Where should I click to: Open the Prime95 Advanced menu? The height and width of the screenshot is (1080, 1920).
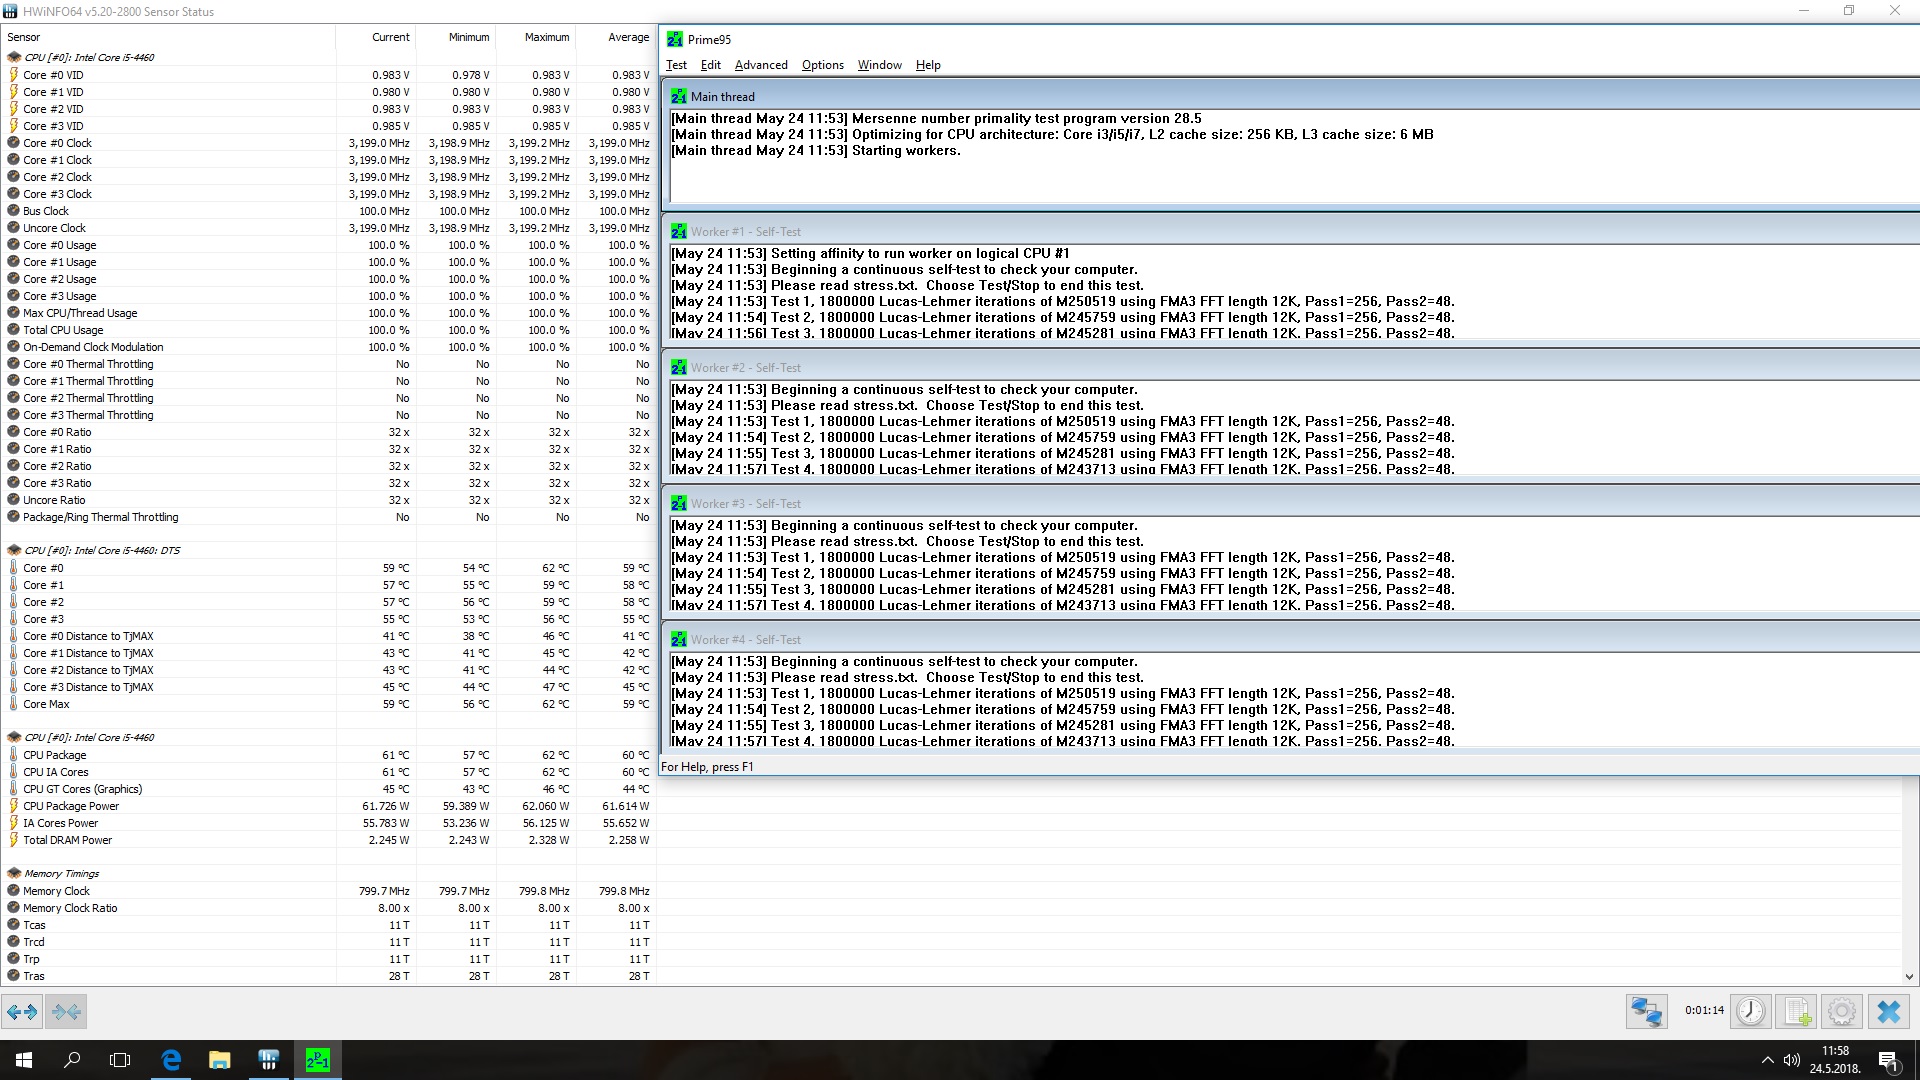761,65
